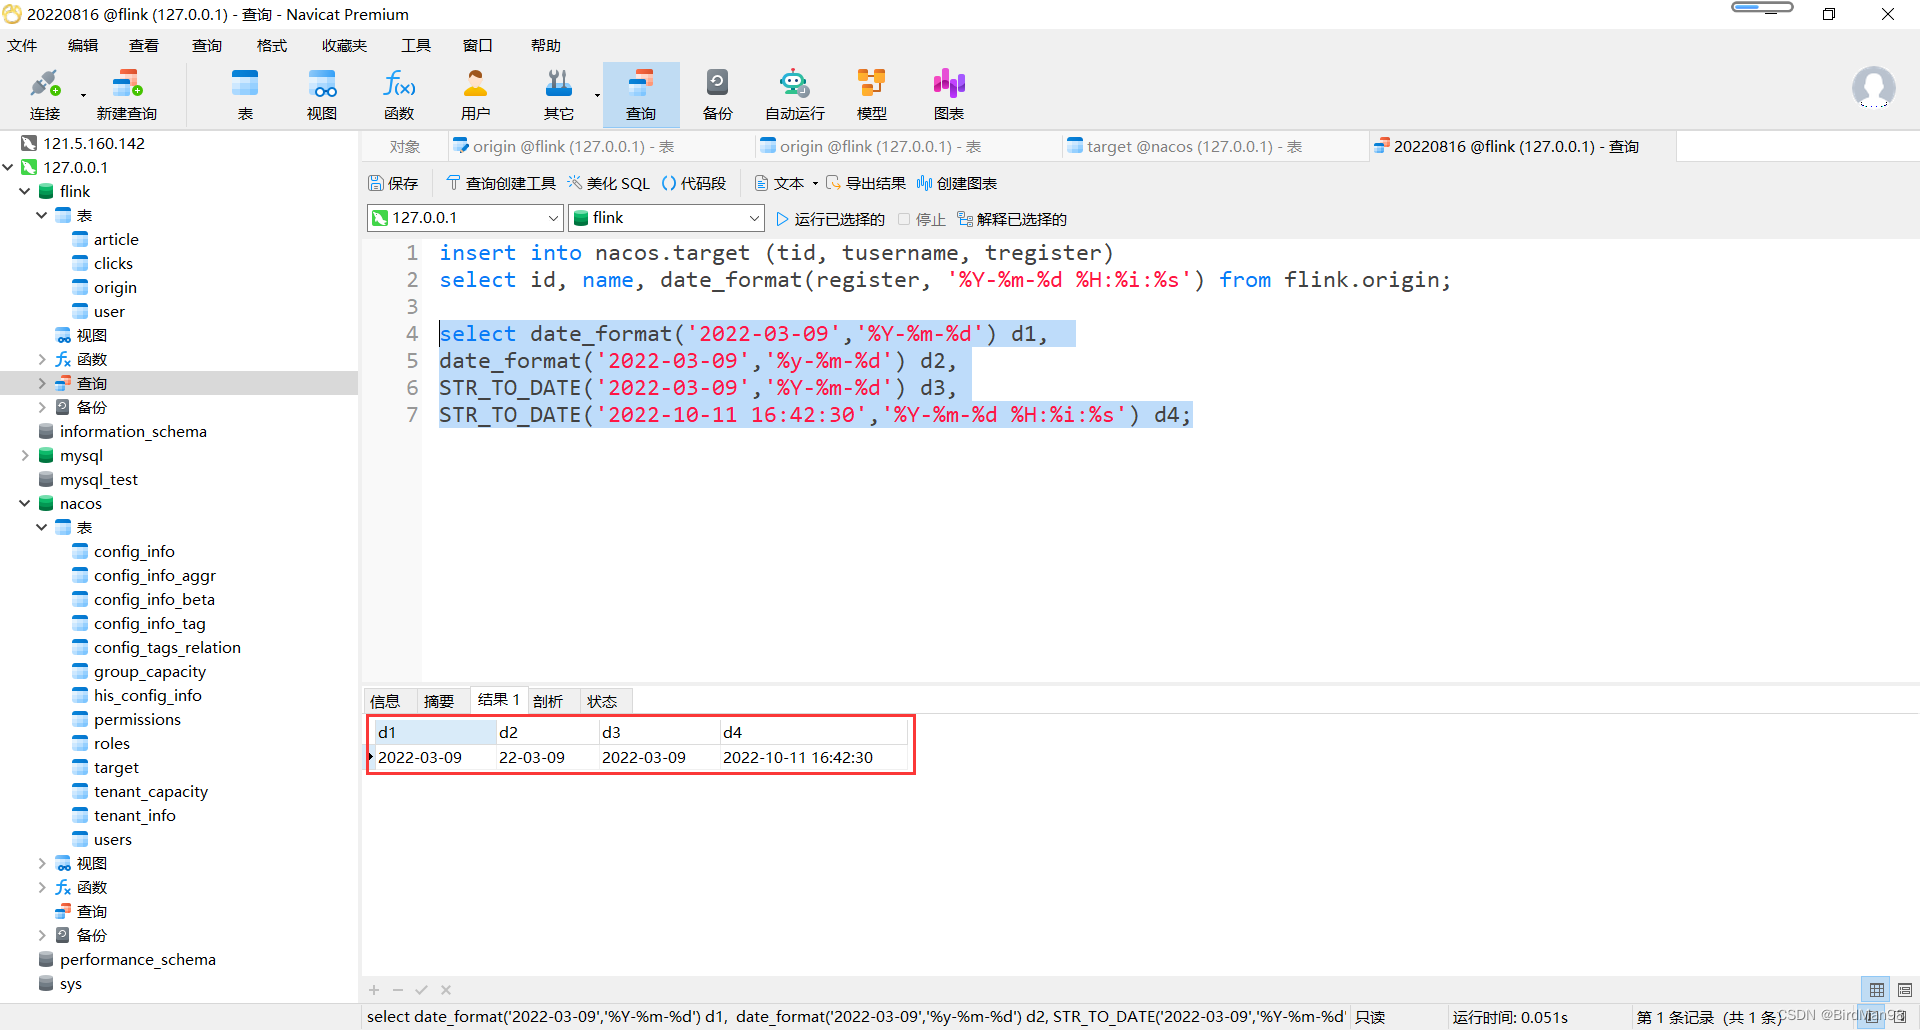Open the 工具 Tools menu
Image resolution: width=1920 pixels, height=1030 pixels.
[416, 46]
